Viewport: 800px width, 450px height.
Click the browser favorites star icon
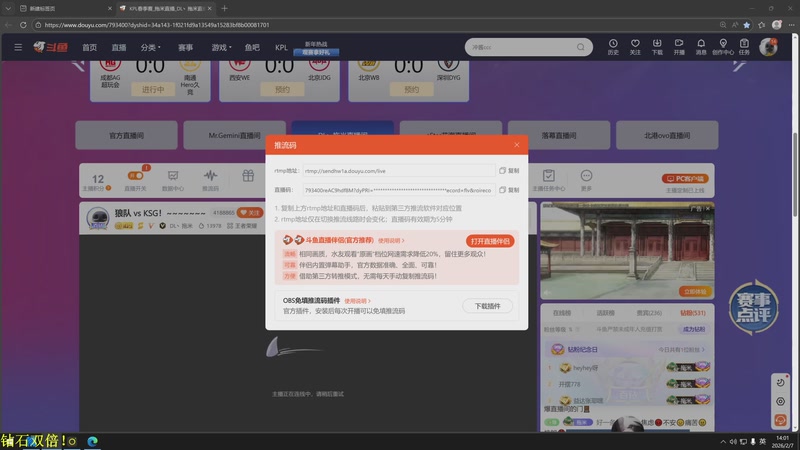click(746, 24)
